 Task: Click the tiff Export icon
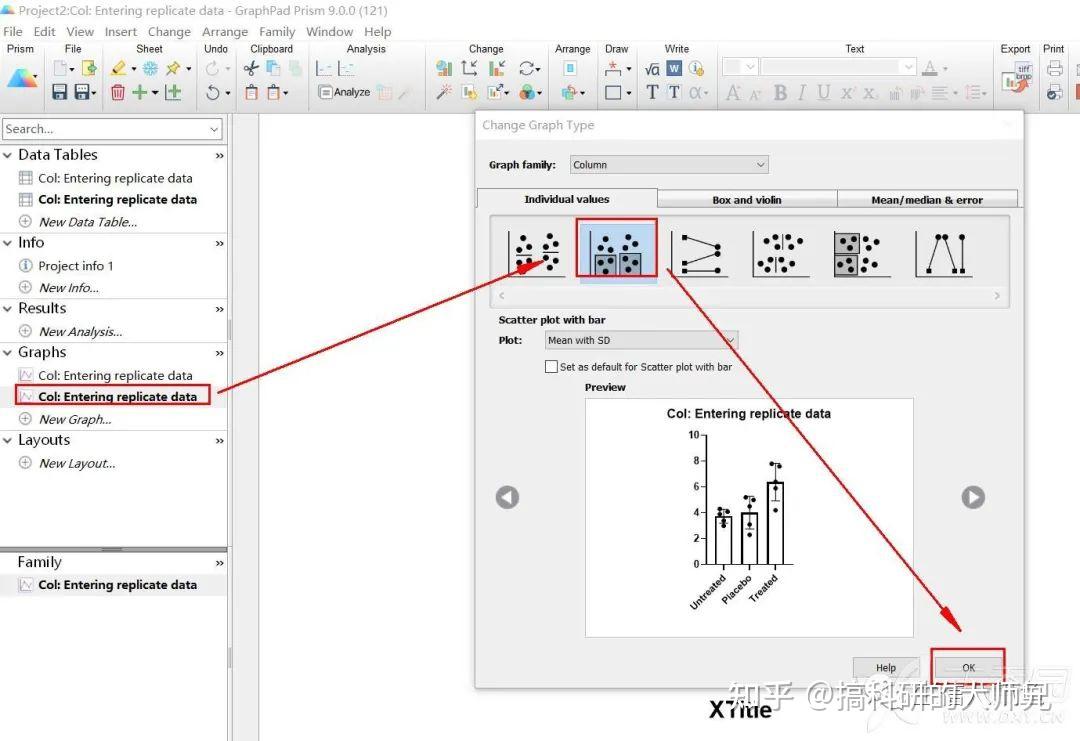point(1016,76)
